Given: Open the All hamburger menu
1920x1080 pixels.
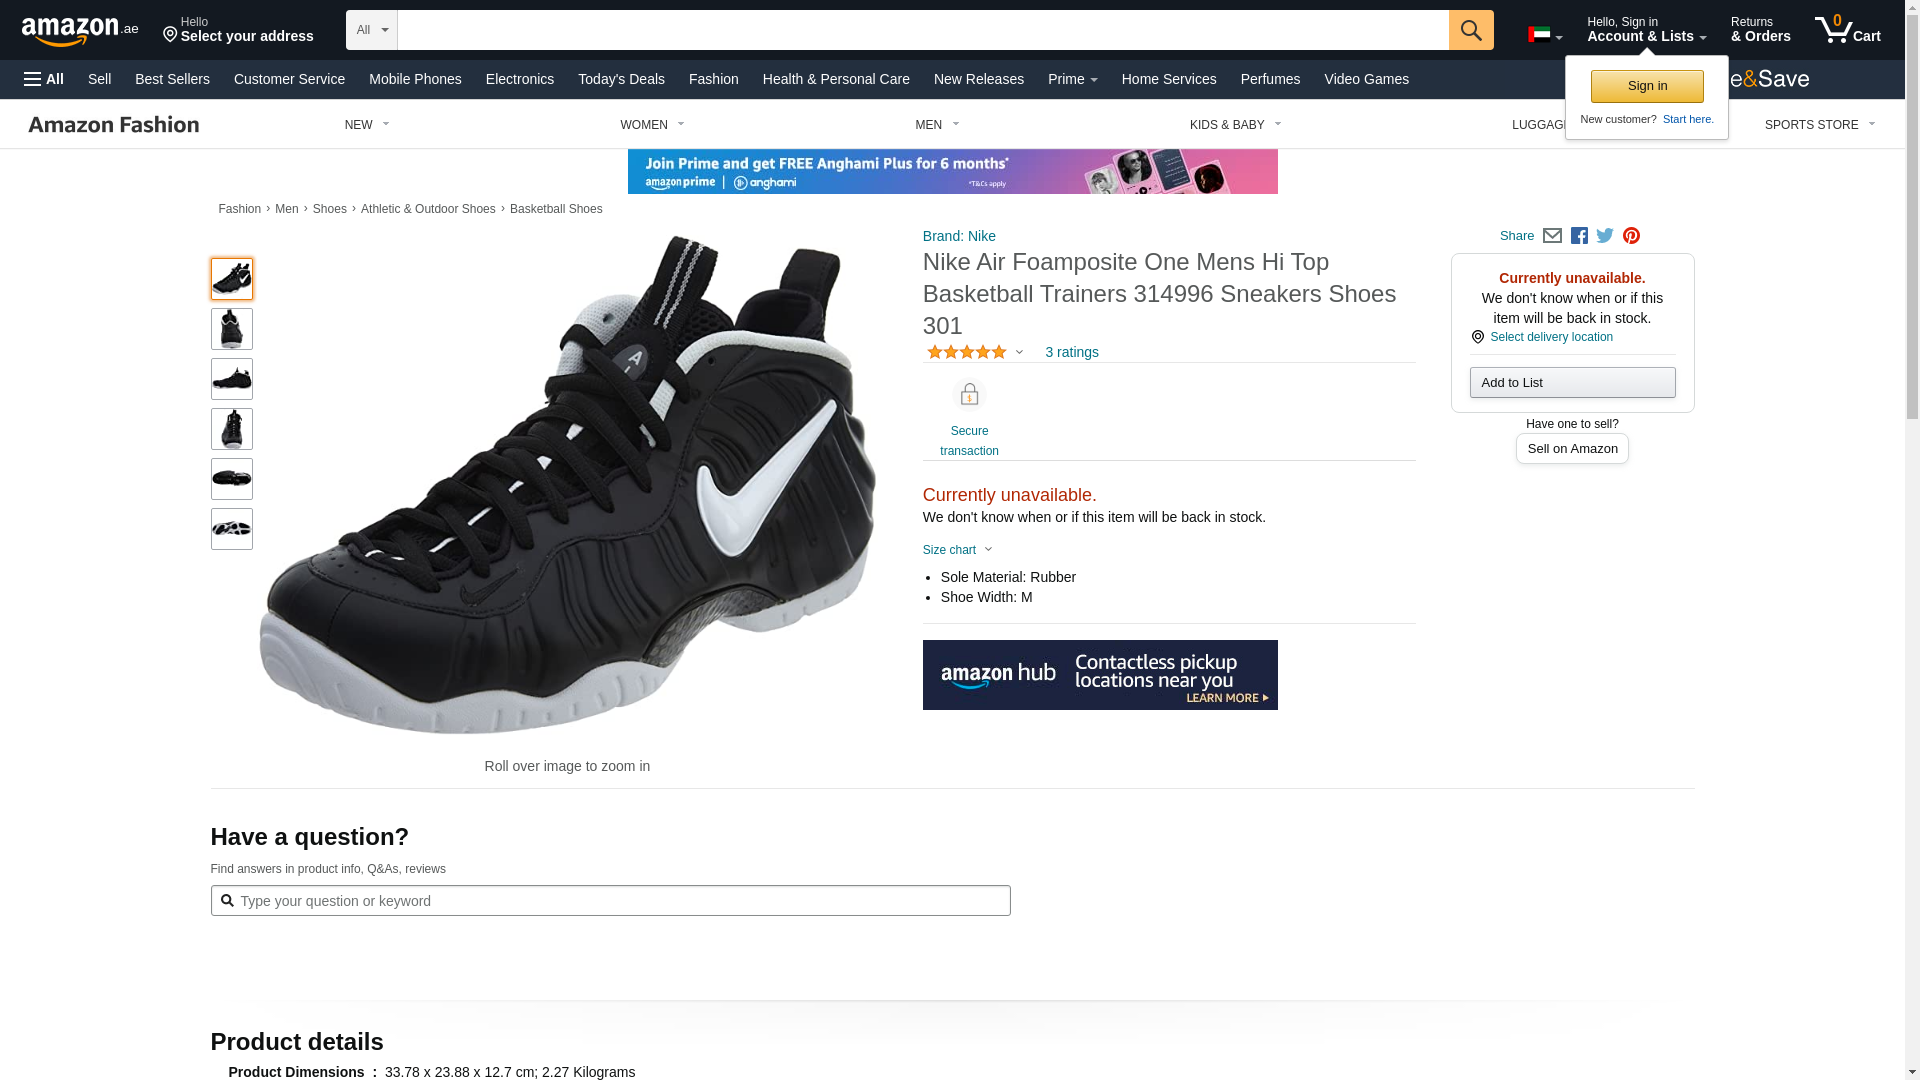Looking at the screenshot, I should click(44, 79).
